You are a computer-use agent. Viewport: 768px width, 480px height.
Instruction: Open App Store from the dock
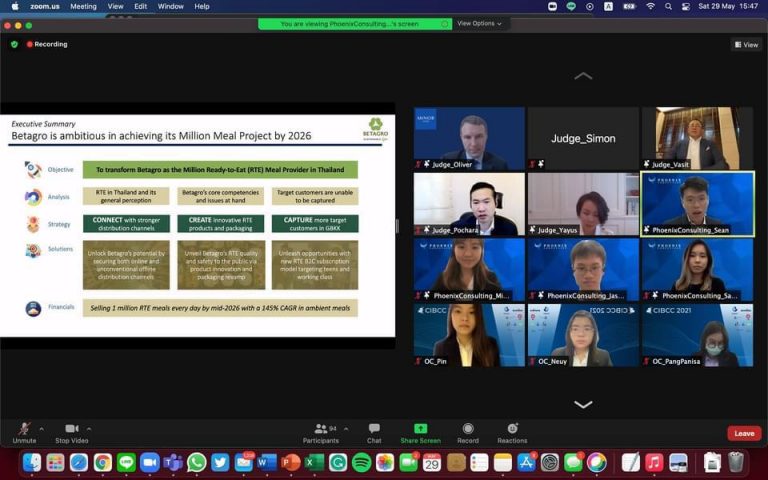pos(526,462)
